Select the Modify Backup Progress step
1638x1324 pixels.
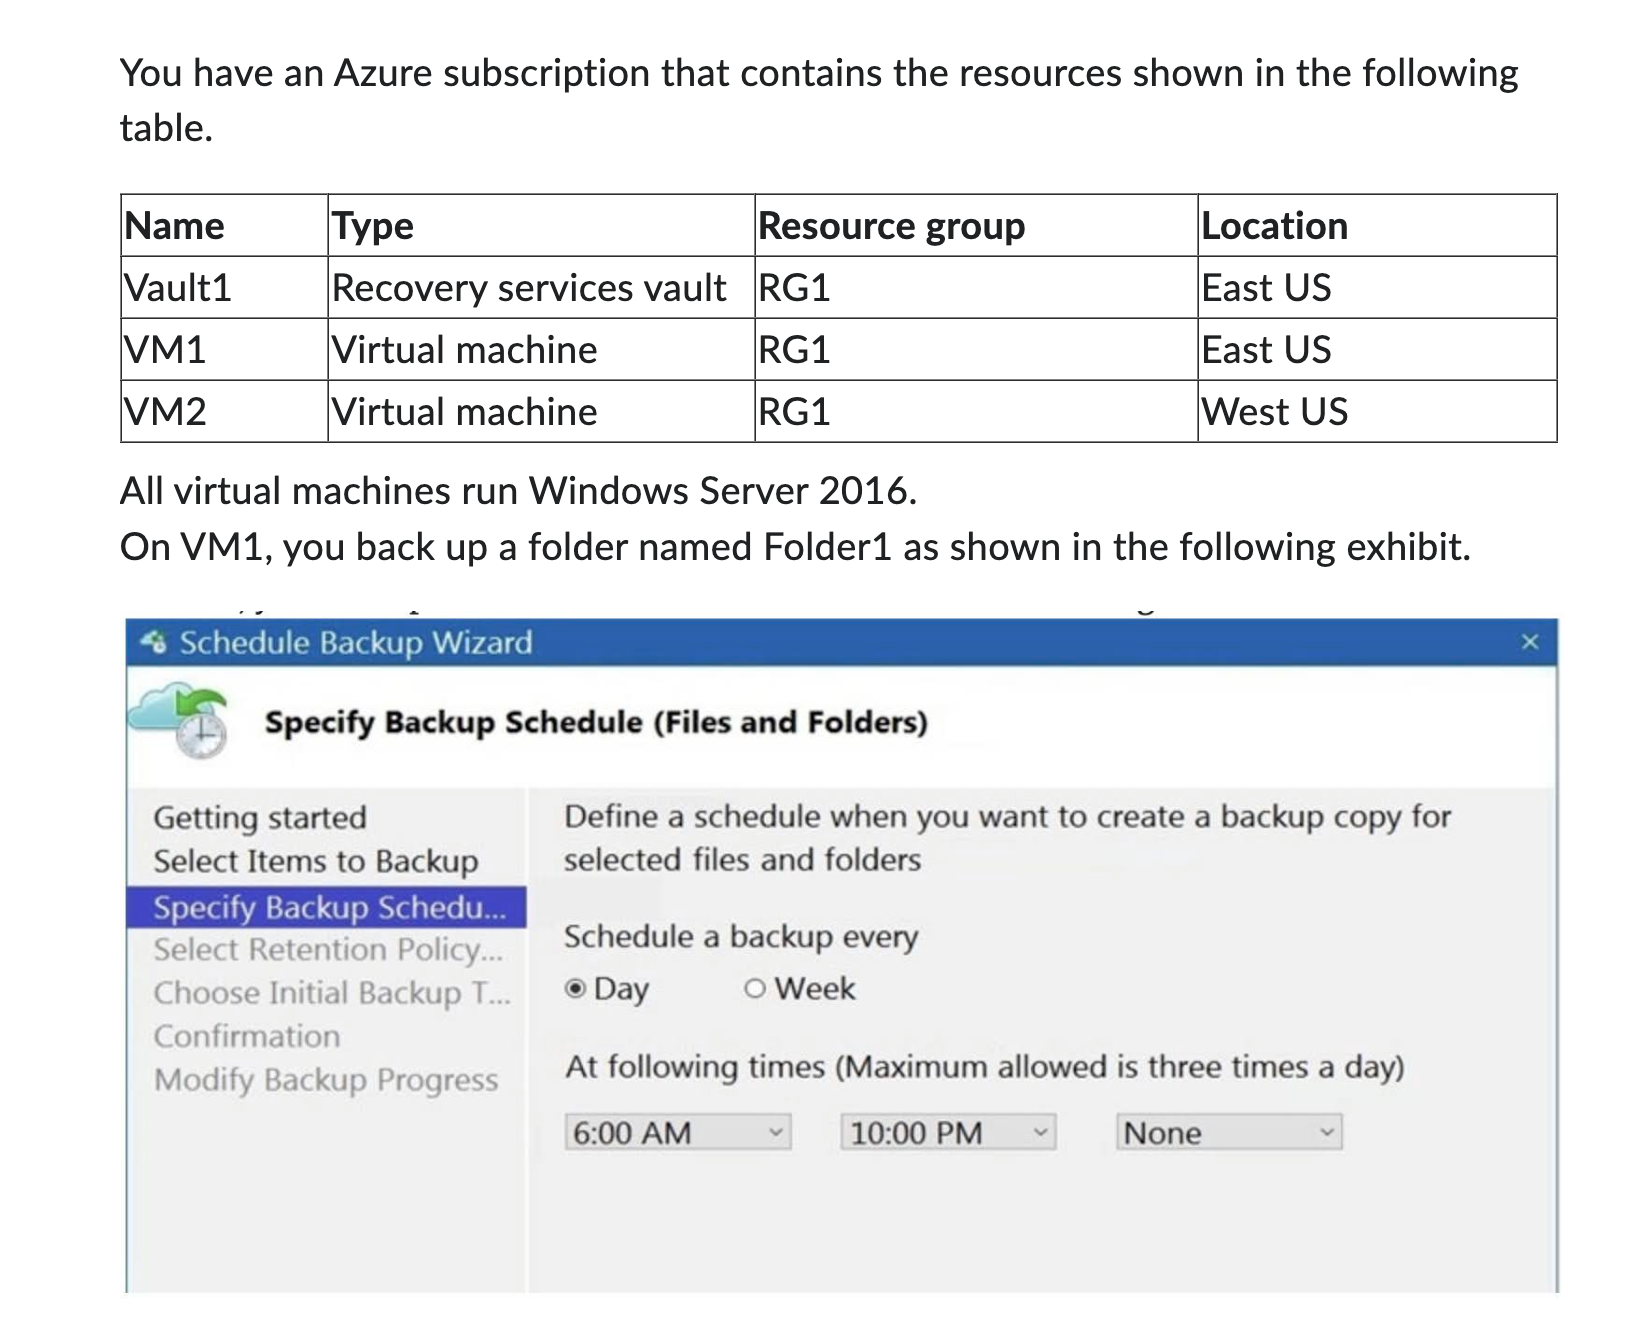pos(328,1079)
